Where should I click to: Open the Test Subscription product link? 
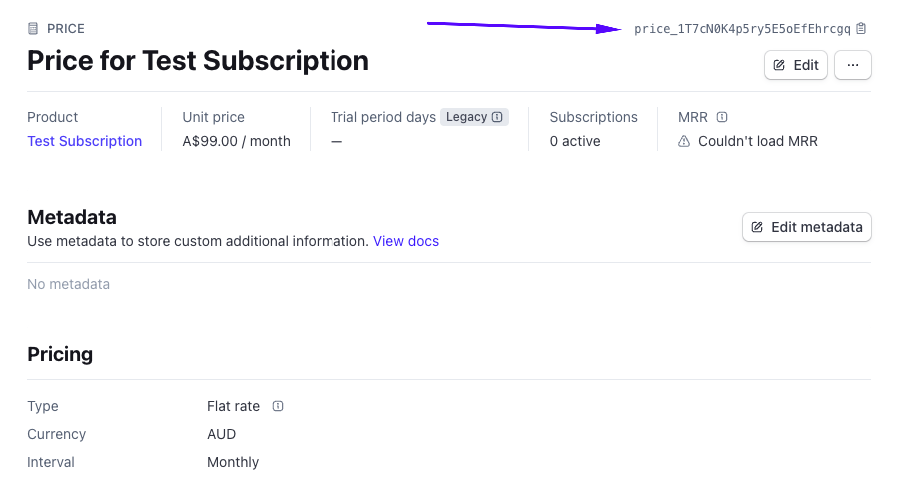[85, 141]
